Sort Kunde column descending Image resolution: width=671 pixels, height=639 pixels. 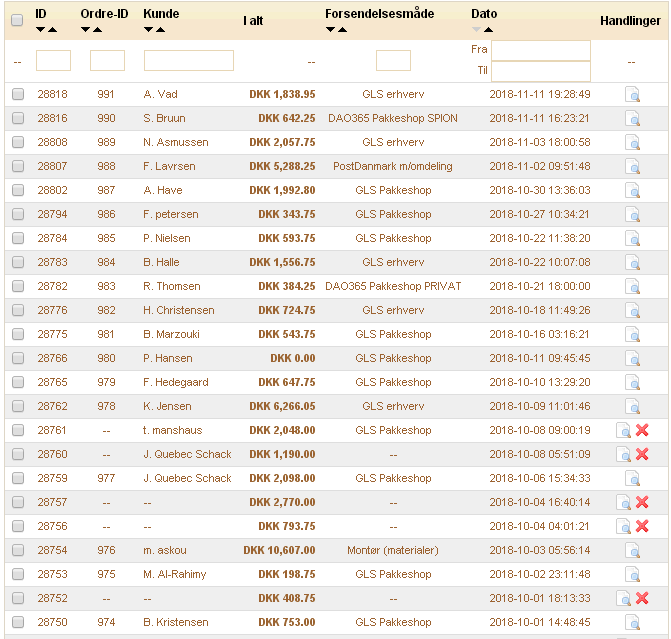[x=148, y=30]
